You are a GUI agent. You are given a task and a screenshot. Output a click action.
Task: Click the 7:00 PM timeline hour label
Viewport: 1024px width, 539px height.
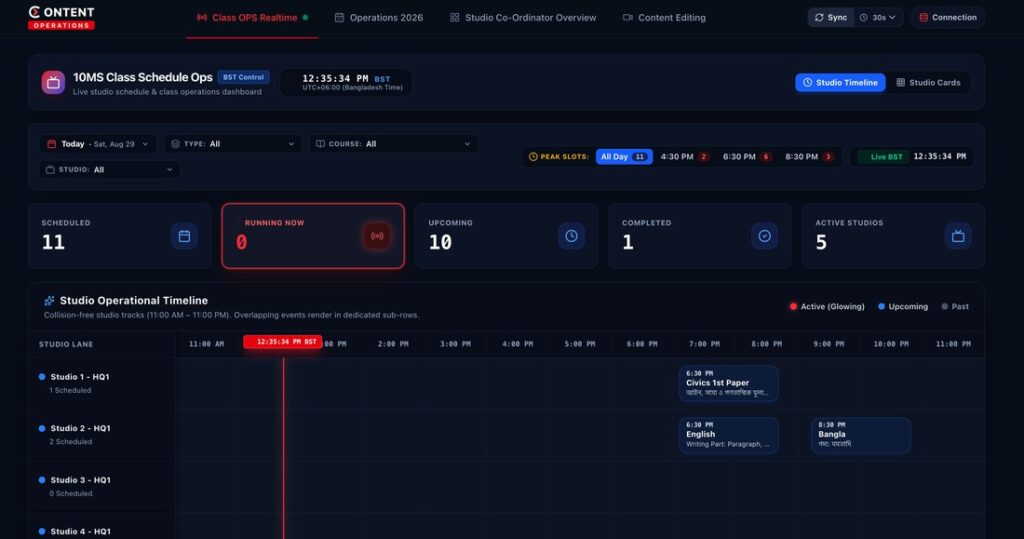pyautogui.click(x=704, y=344)
